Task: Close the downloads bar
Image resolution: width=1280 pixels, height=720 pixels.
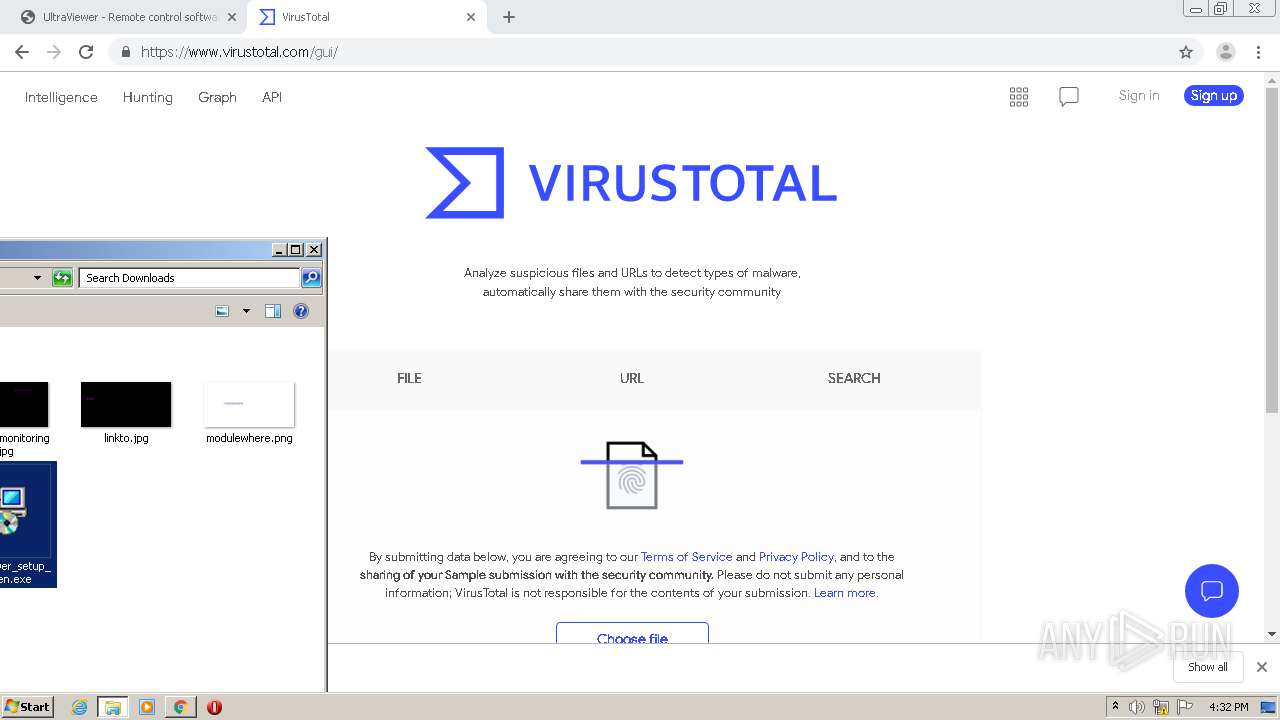Action: coord(1262,667)
